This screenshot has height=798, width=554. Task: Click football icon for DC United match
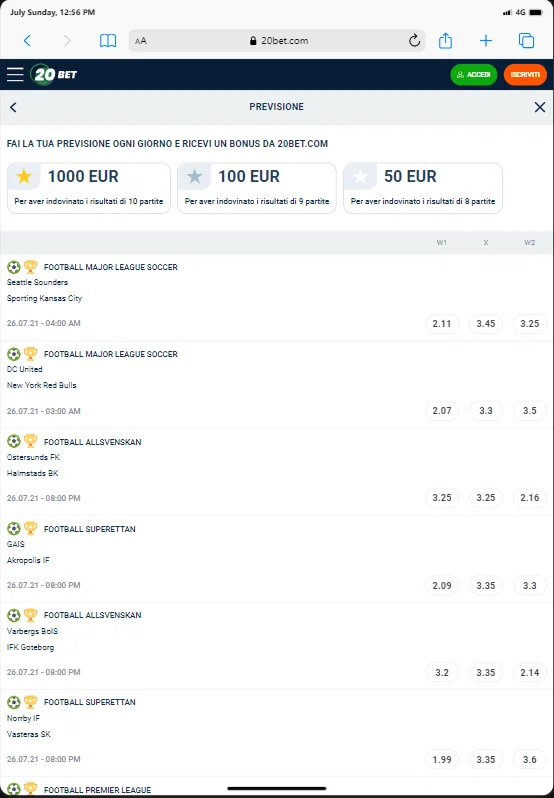pyautogui.click(x=14, y=354)
